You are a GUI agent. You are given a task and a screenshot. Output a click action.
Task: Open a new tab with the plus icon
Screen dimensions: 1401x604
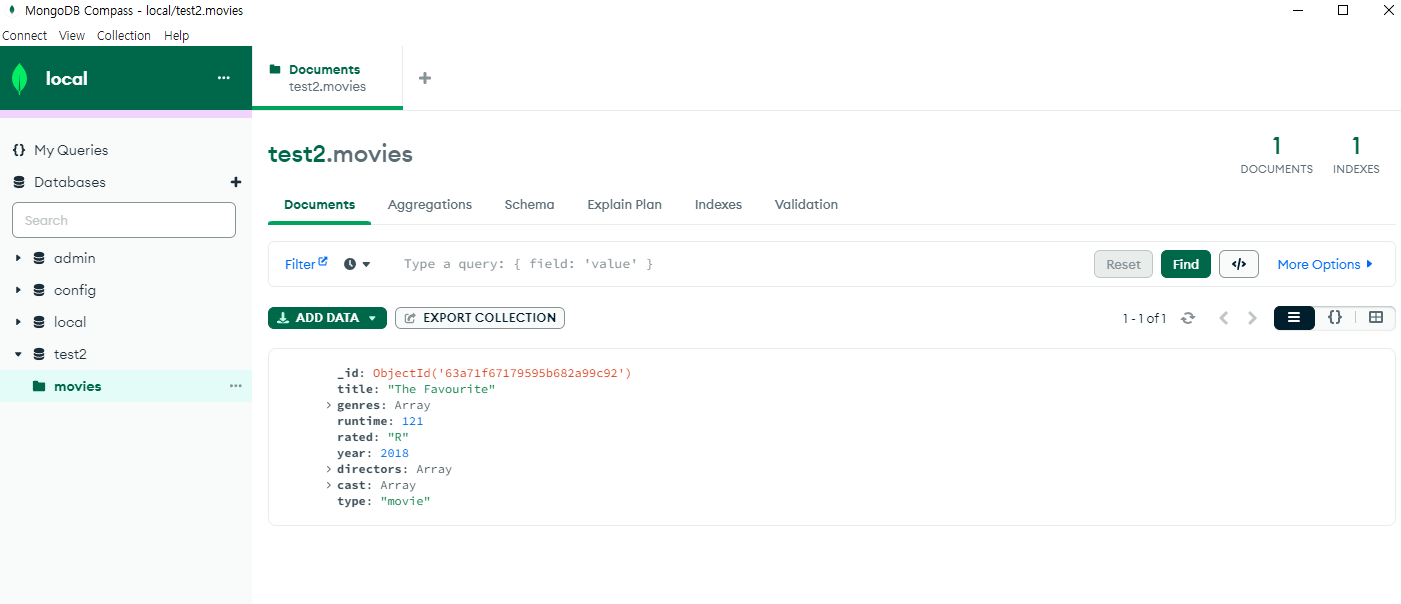(425, 78)
